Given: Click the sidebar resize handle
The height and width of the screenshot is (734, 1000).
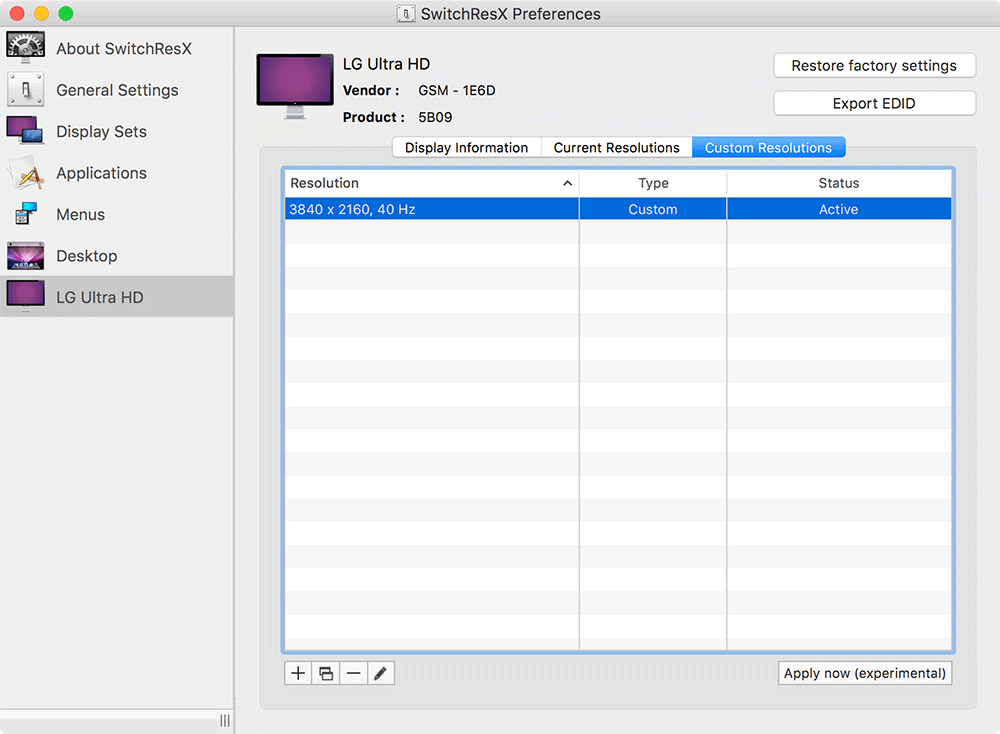Looking at the screenshot, I should (x=225, y=721).
